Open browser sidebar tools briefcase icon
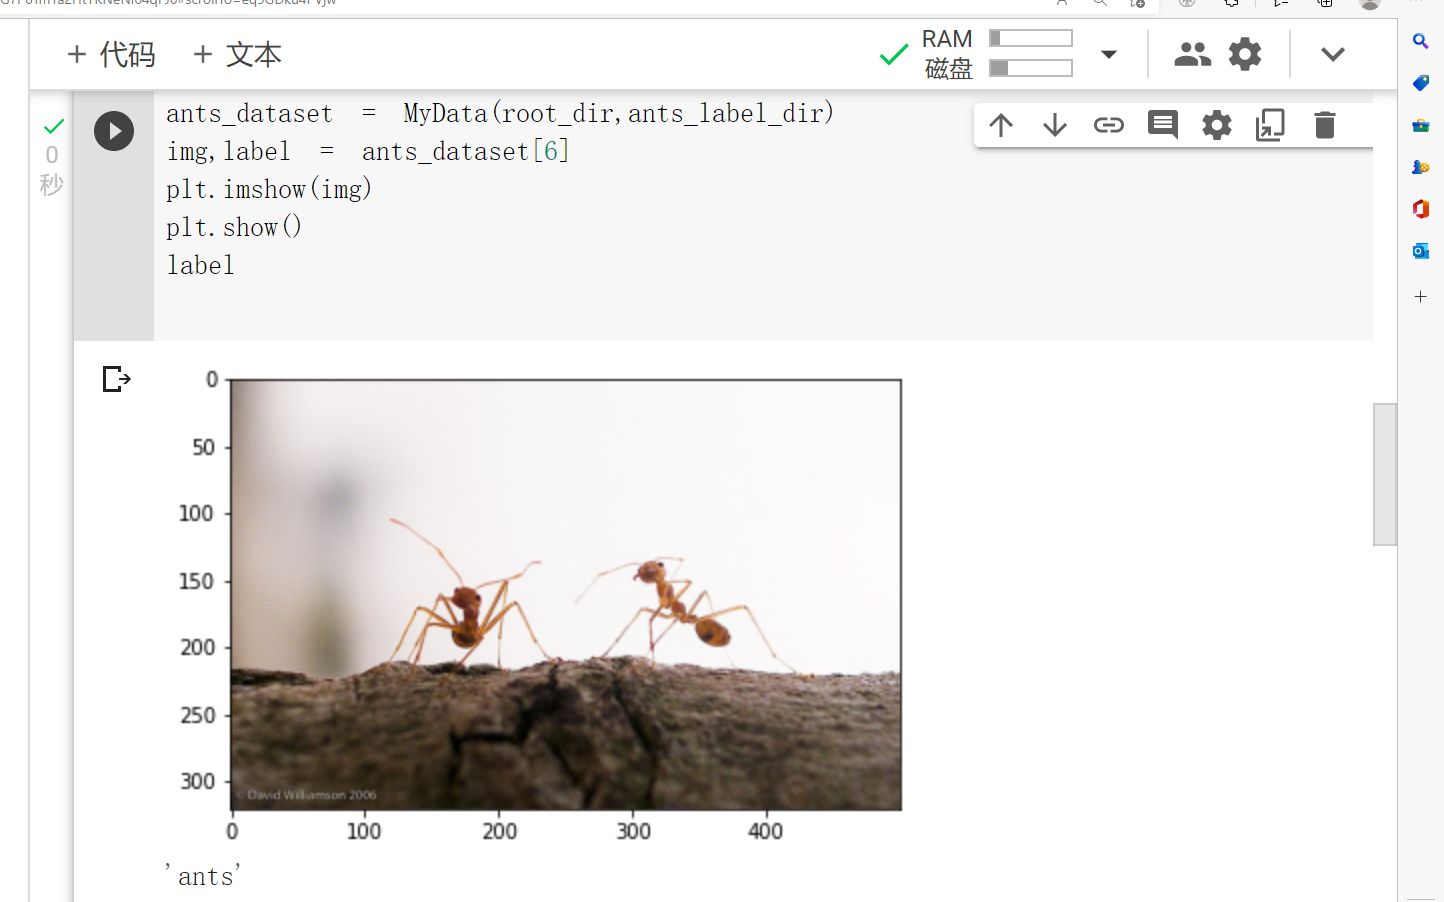 (1420, 125)
